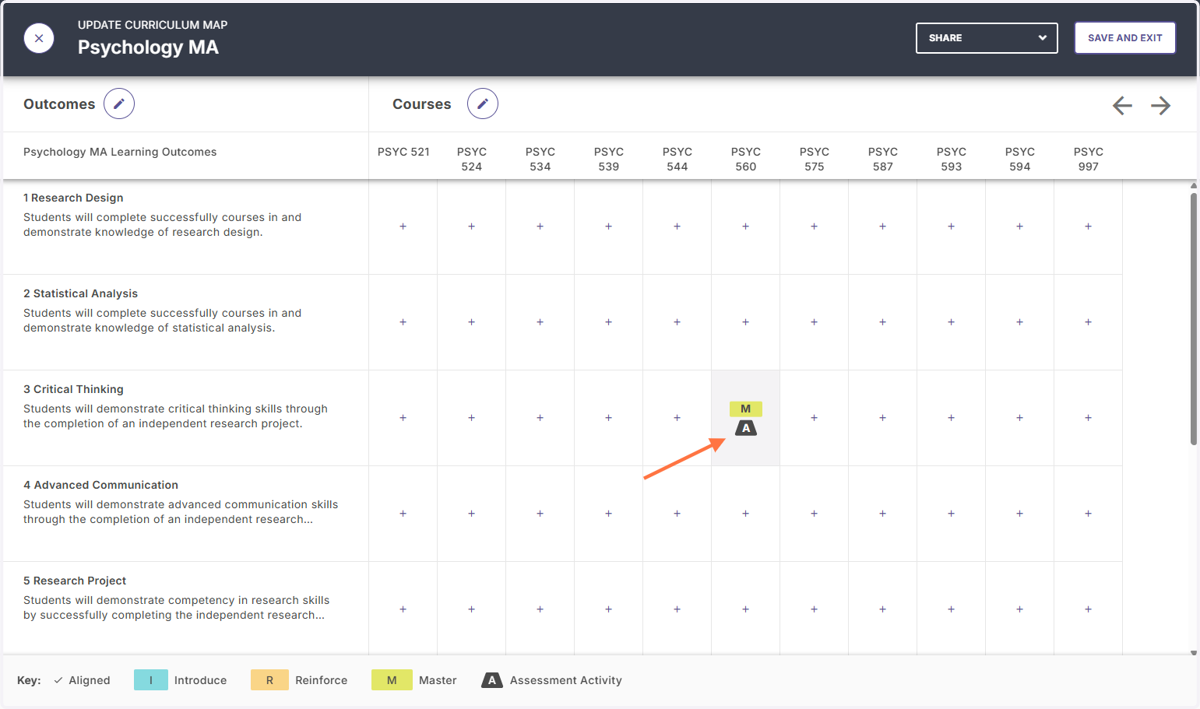Close the Update Curriculum Map editor
Screen dimensions: 1200x709
click(39, 39)
